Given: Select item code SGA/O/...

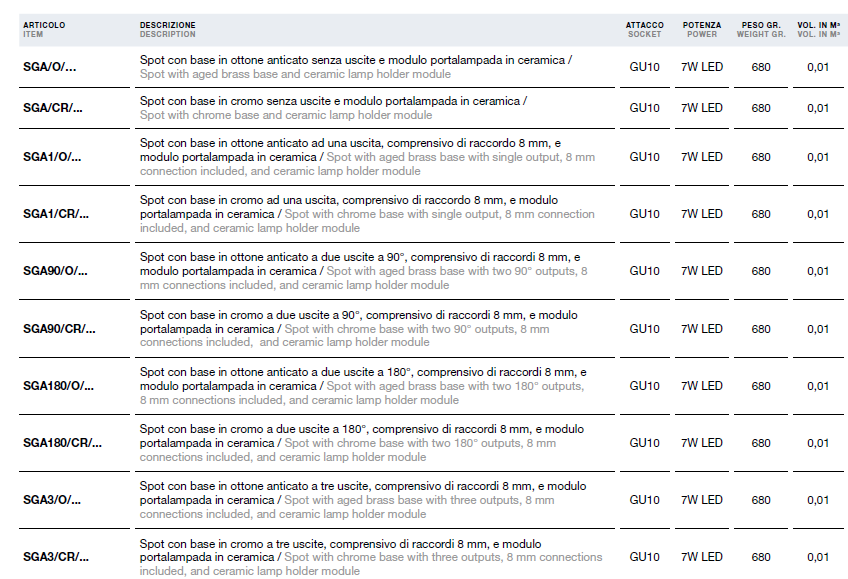Looking at the screenshot, I should point(50,67).
